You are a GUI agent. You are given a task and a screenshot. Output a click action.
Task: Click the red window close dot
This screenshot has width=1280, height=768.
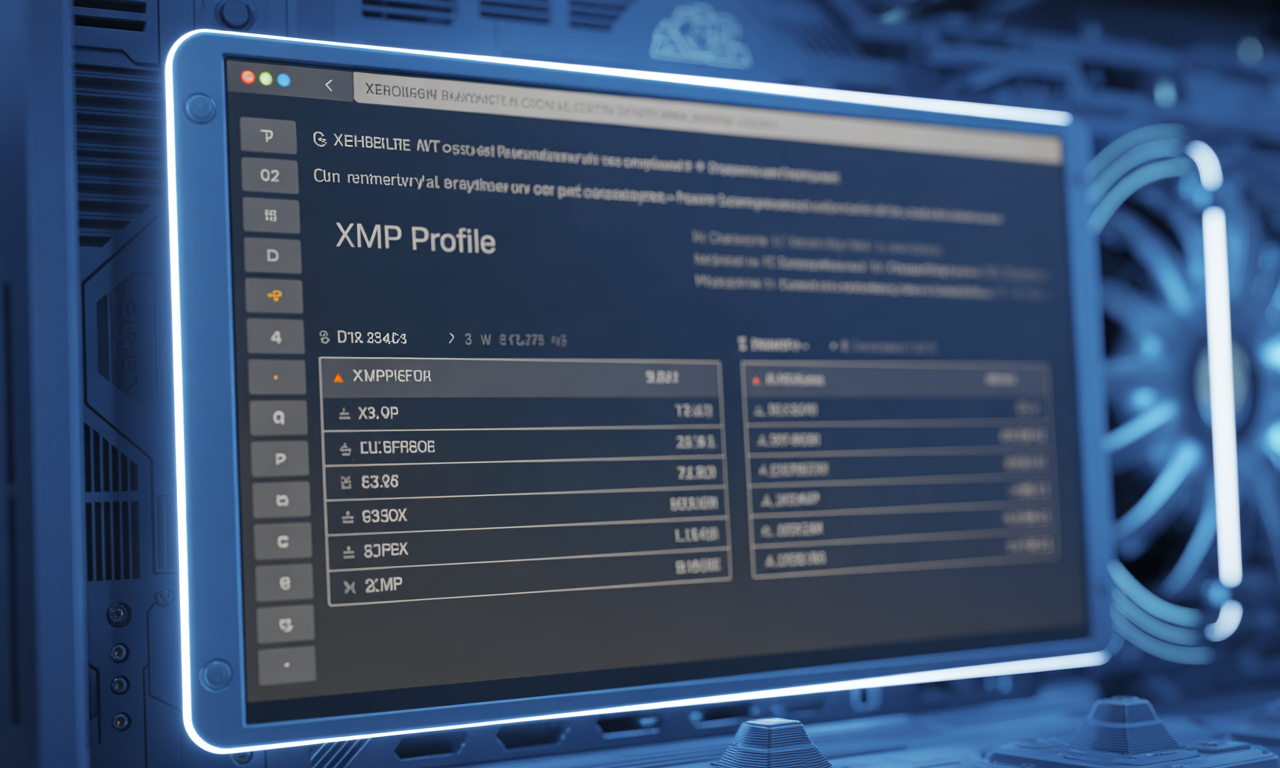click(x=248, y=77)
